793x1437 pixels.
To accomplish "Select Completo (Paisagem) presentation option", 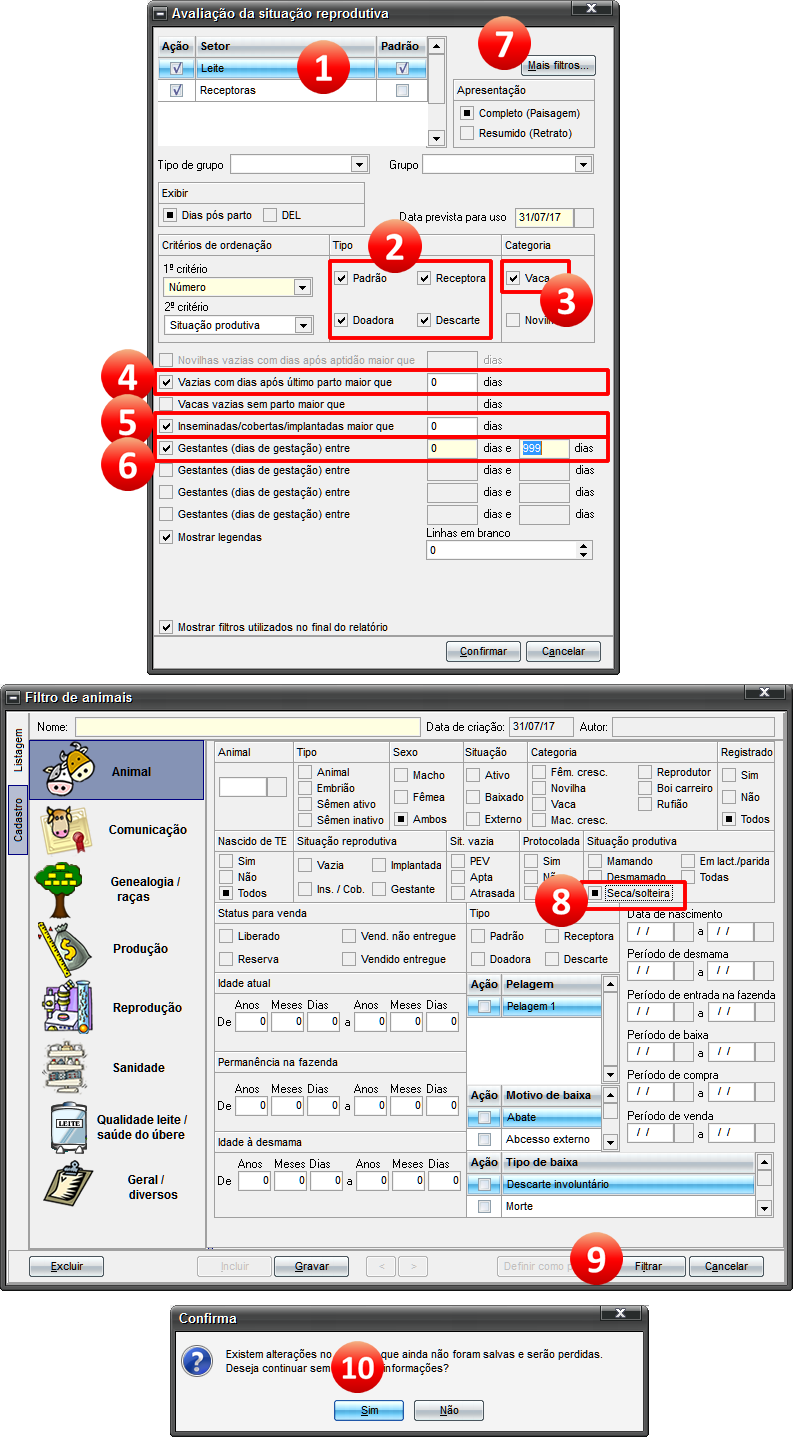I will pos(467,113).
